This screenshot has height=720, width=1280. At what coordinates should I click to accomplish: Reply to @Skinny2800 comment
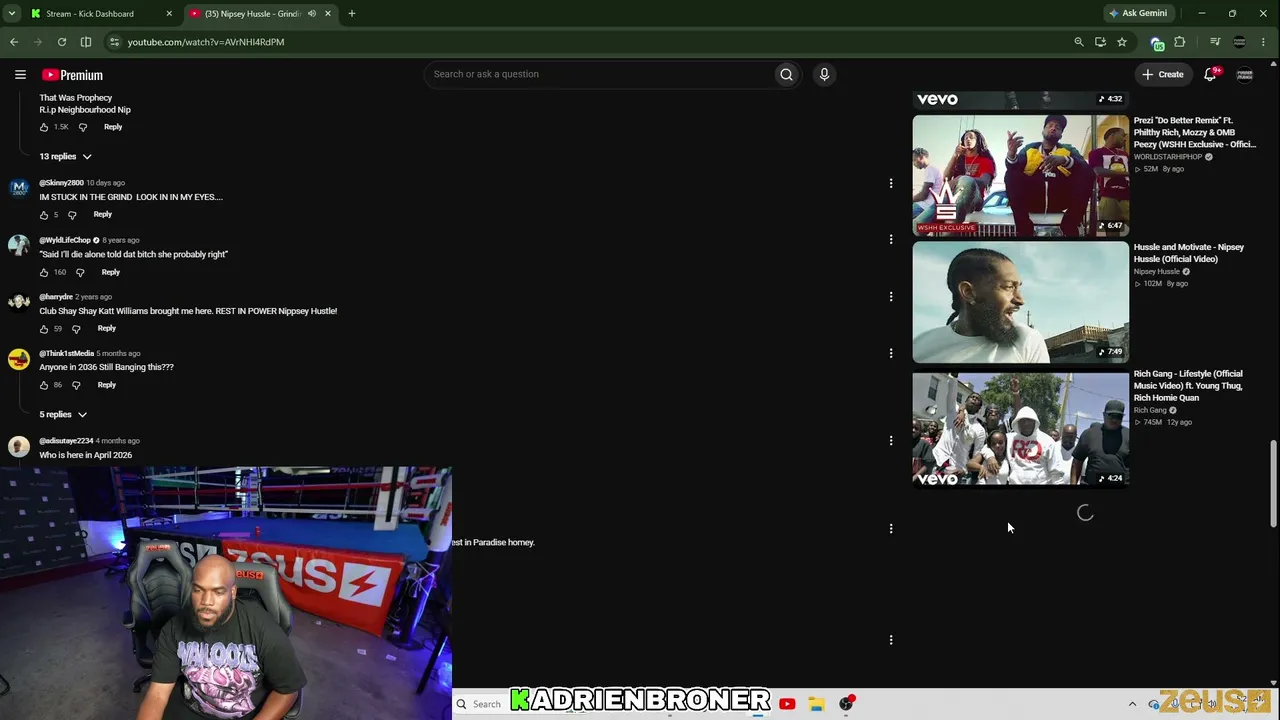103,214
